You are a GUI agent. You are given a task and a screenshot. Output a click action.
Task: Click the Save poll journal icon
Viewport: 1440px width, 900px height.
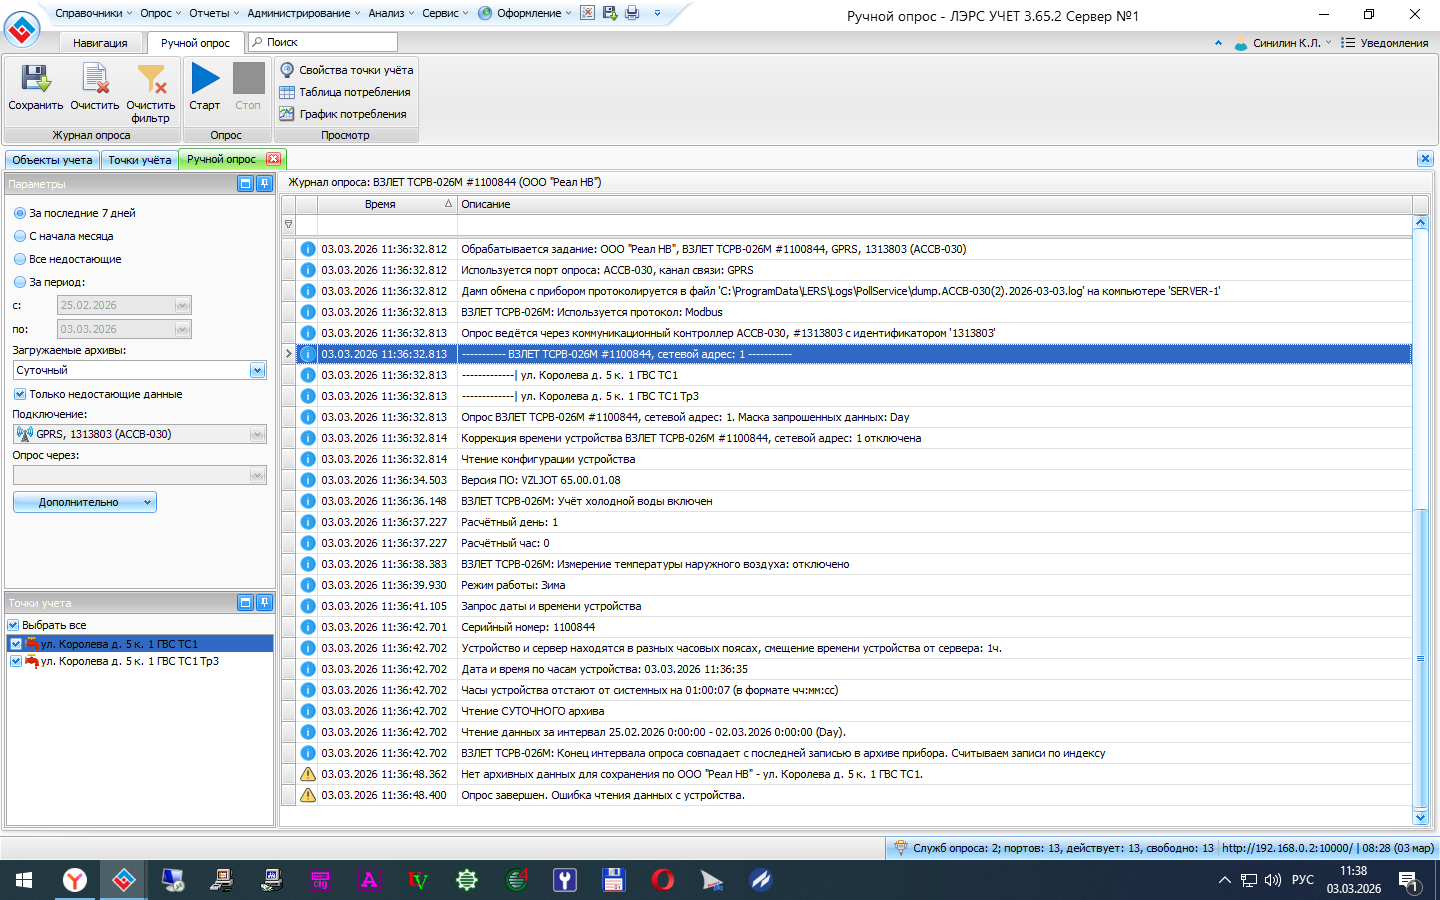pyautogui.click(x=35, y=80)
